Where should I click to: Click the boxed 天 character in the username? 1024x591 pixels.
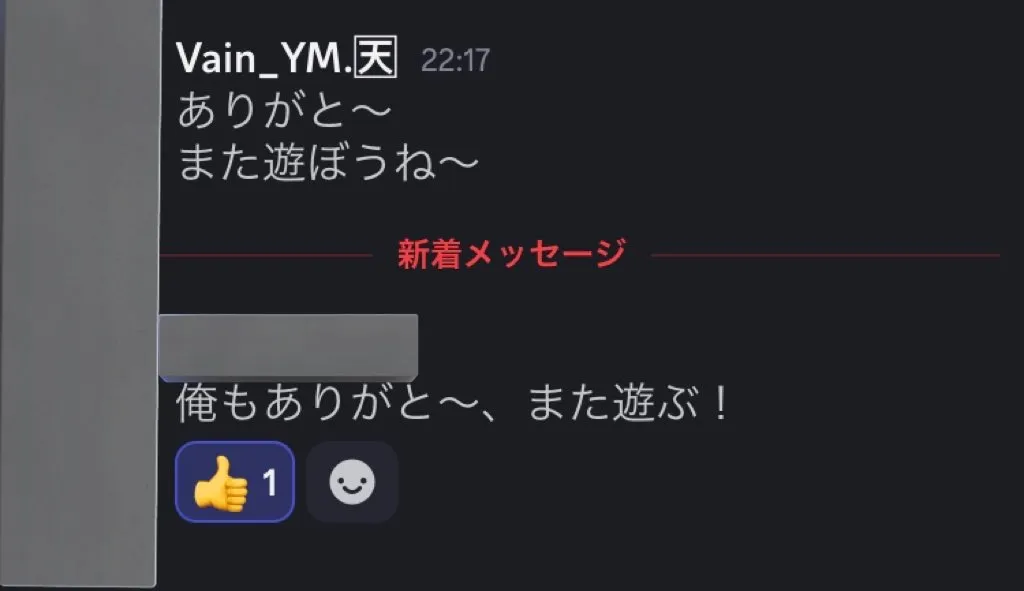(376, 58)
